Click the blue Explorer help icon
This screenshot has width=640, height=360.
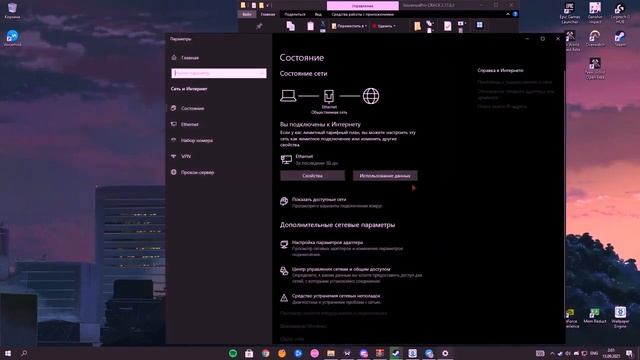coord(515,14)
